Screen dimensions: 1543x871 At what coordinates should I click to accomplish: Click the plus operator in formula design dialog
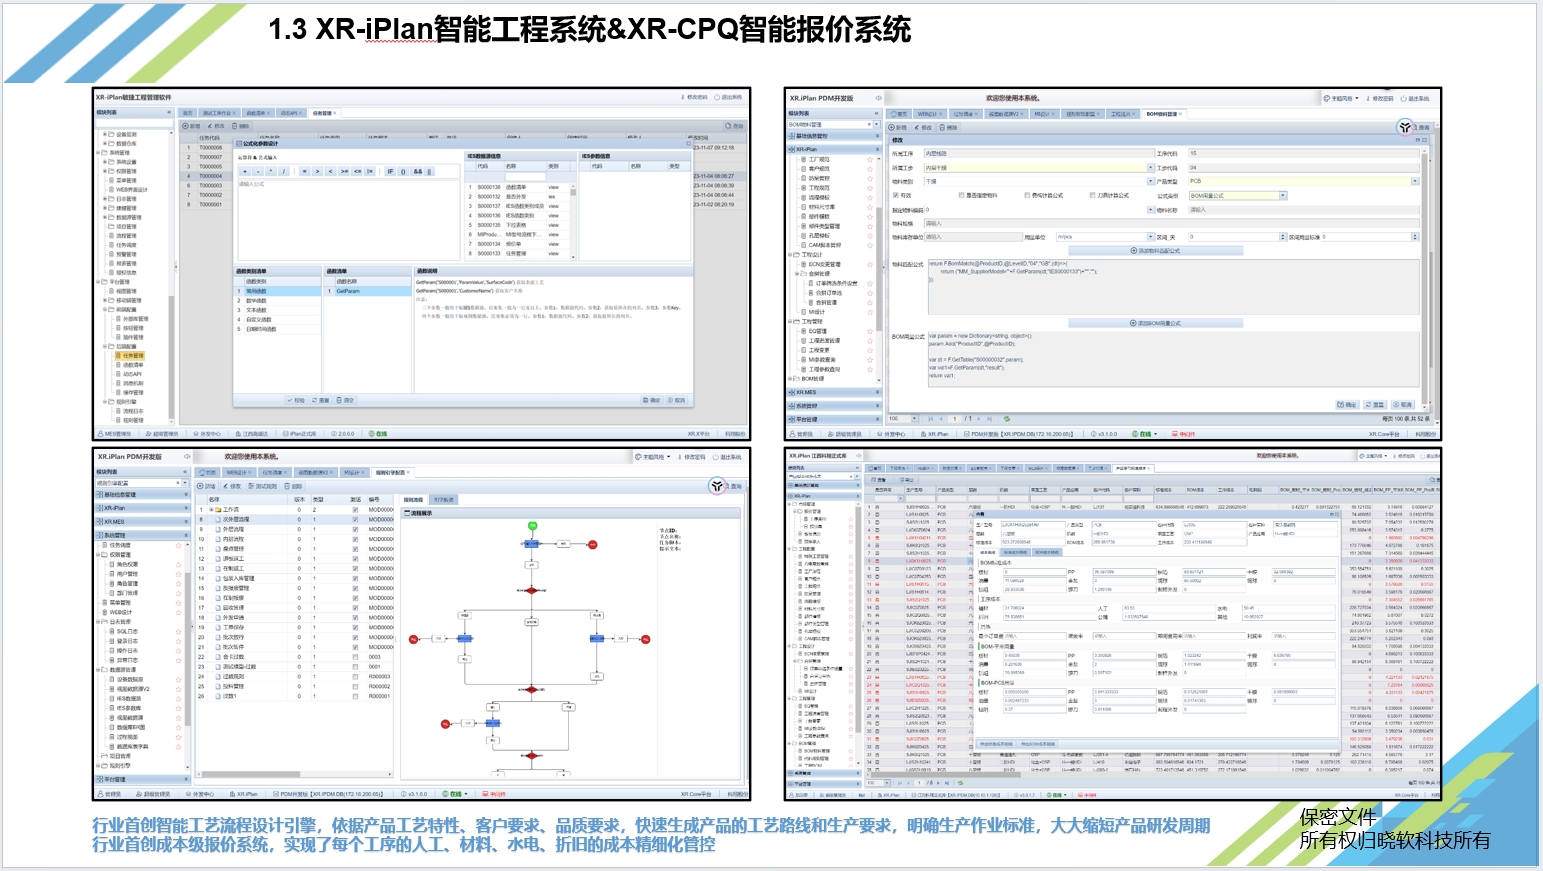(x=245, y=171)
